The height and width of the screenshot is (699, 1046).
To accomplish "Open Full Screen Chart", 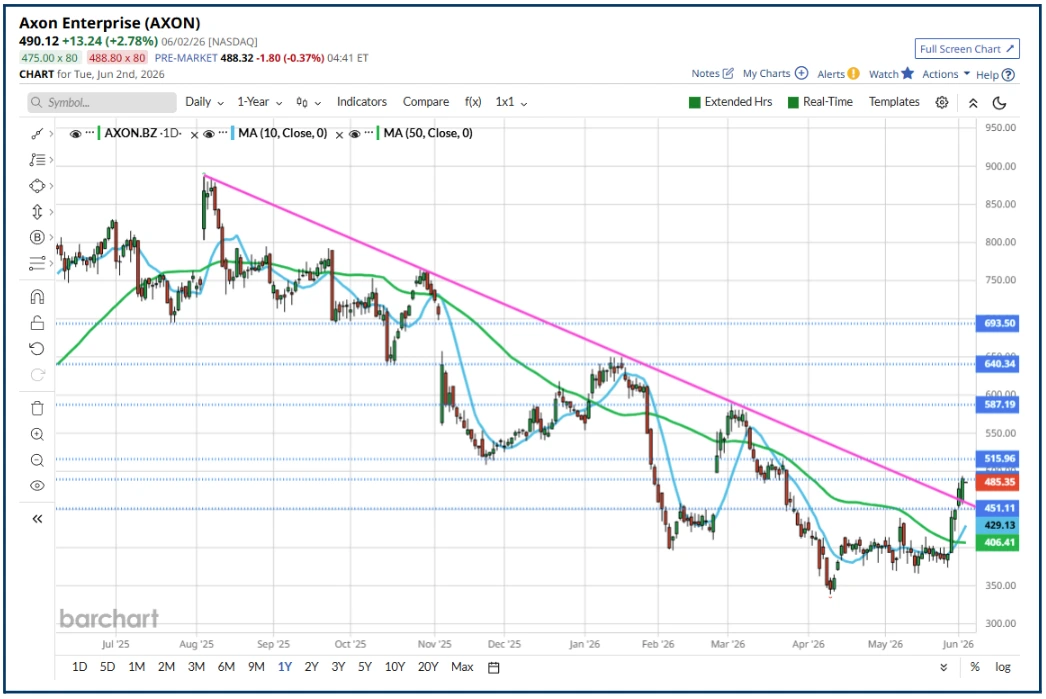I will (x=967, y=49).
